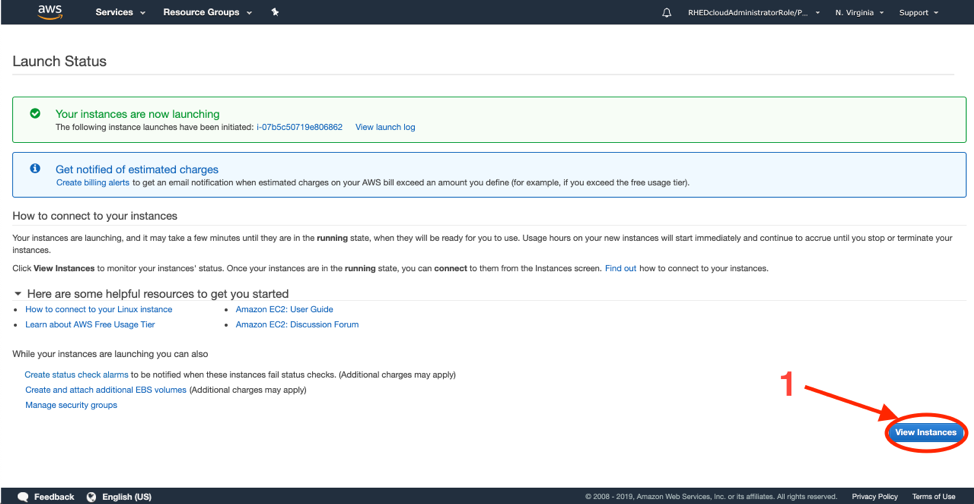The height and width of the screenshot is (504, 974).
Task: Collapse the helpful resources section
Action: point(17,294)
